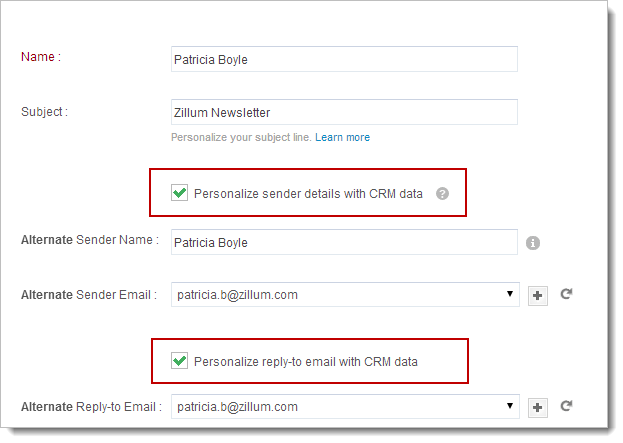623x443 pixels.
Task: Click the Name field label
Action: pyautogui.click(x=41, y=57)
